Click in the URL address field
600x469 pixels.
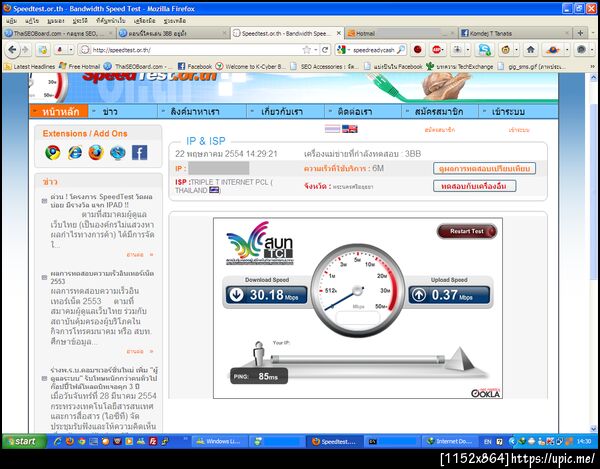tap(195, 50)
